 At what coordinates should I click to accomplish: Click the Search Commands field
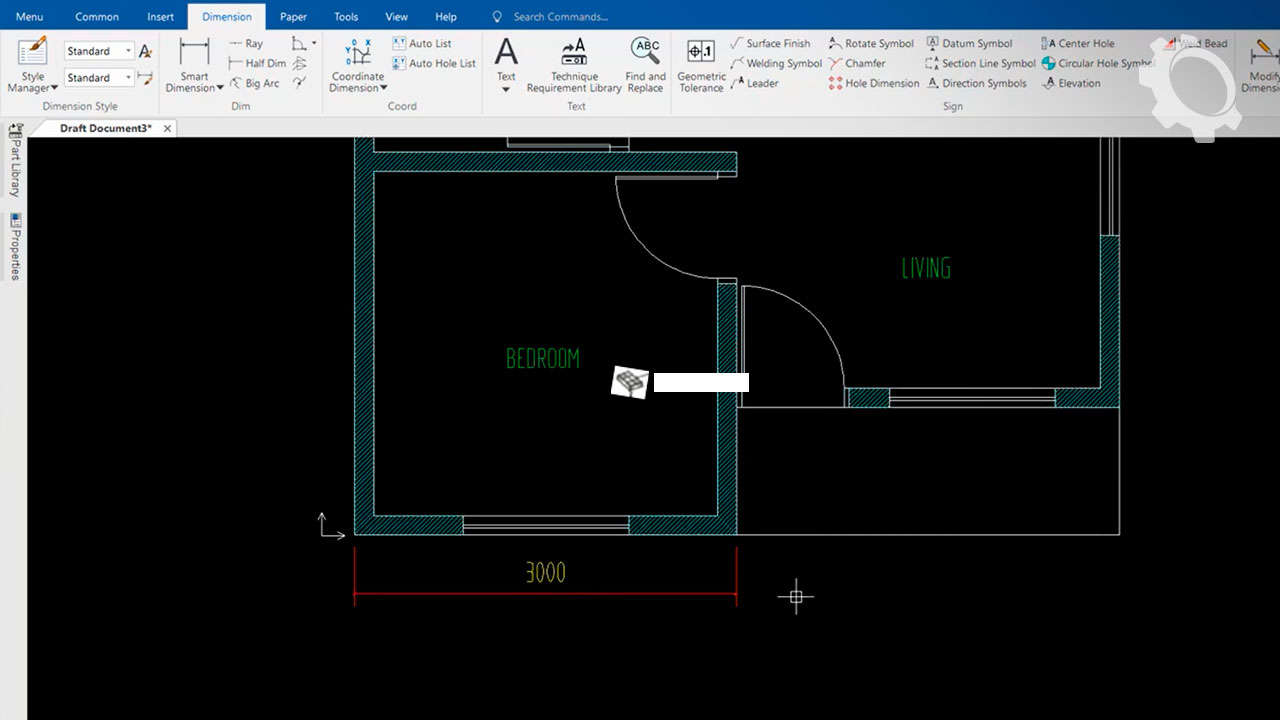560,17
